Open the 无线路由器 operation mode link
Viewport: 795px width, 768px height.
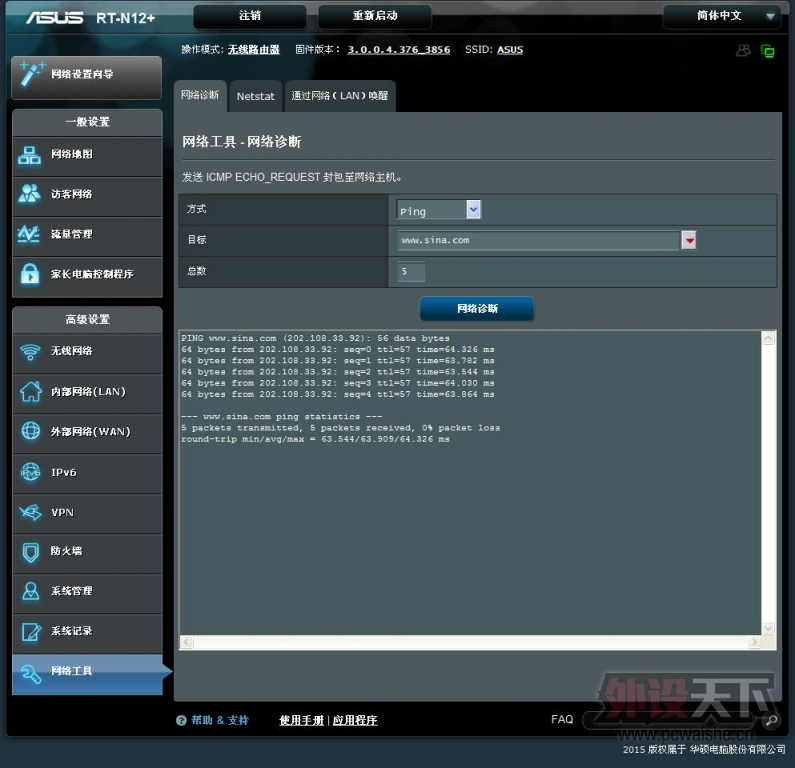254,50
